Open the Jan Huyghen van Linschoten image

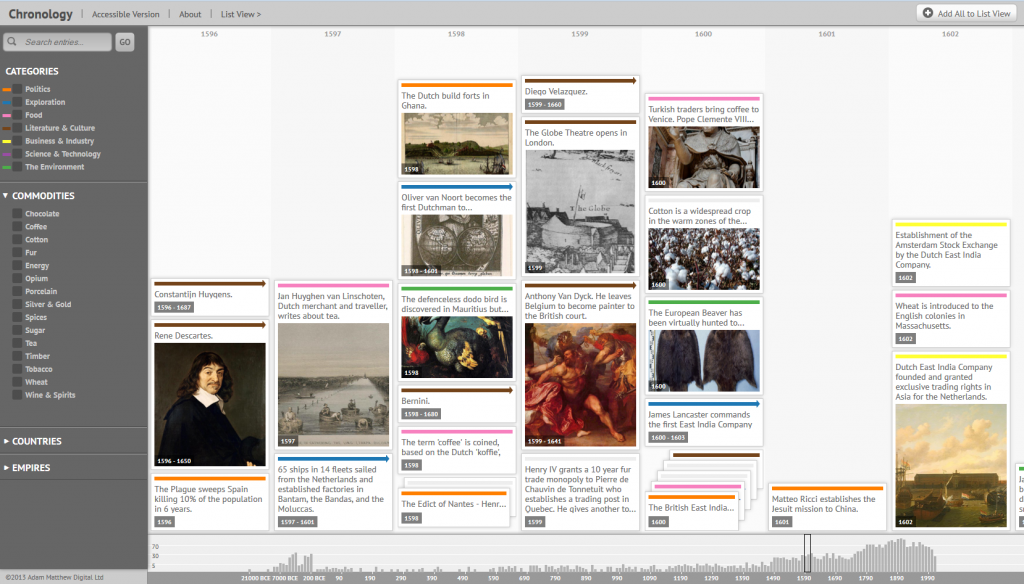[333, 385]
